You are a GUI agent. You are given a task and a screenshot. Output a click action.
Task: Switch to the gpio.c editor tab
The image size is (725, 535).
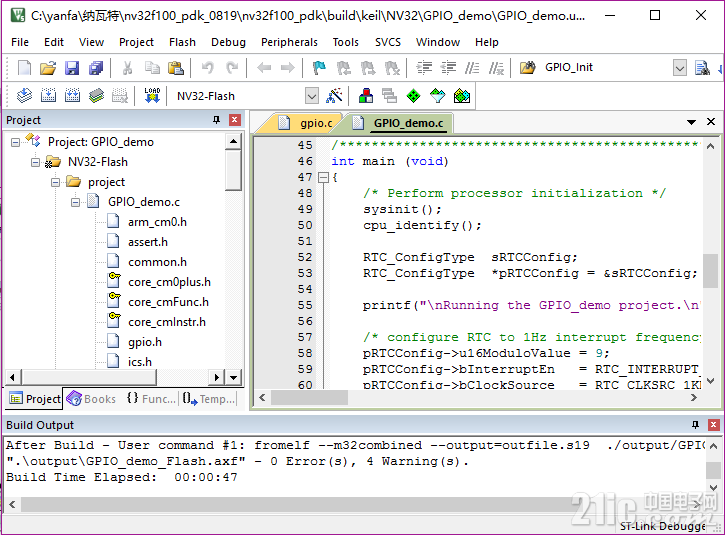coord(306,123)
